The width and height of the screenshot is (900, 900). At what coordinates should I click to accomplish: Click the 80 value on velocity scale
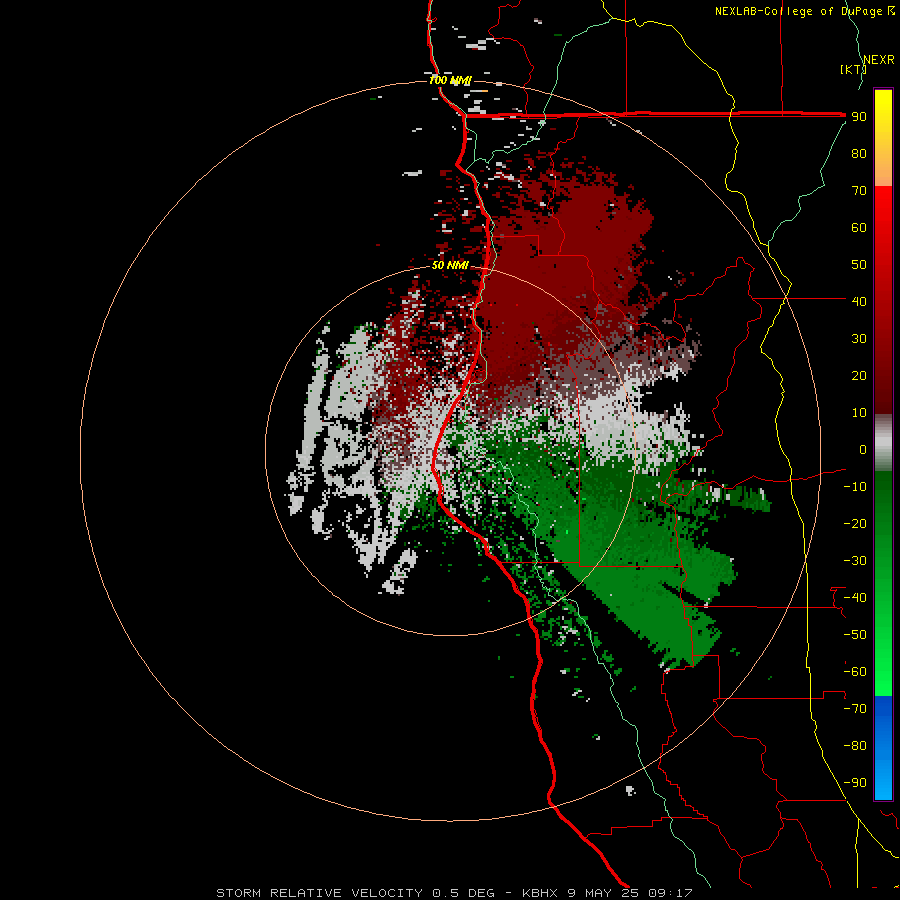pyautogui.click(x=859, y=153)
